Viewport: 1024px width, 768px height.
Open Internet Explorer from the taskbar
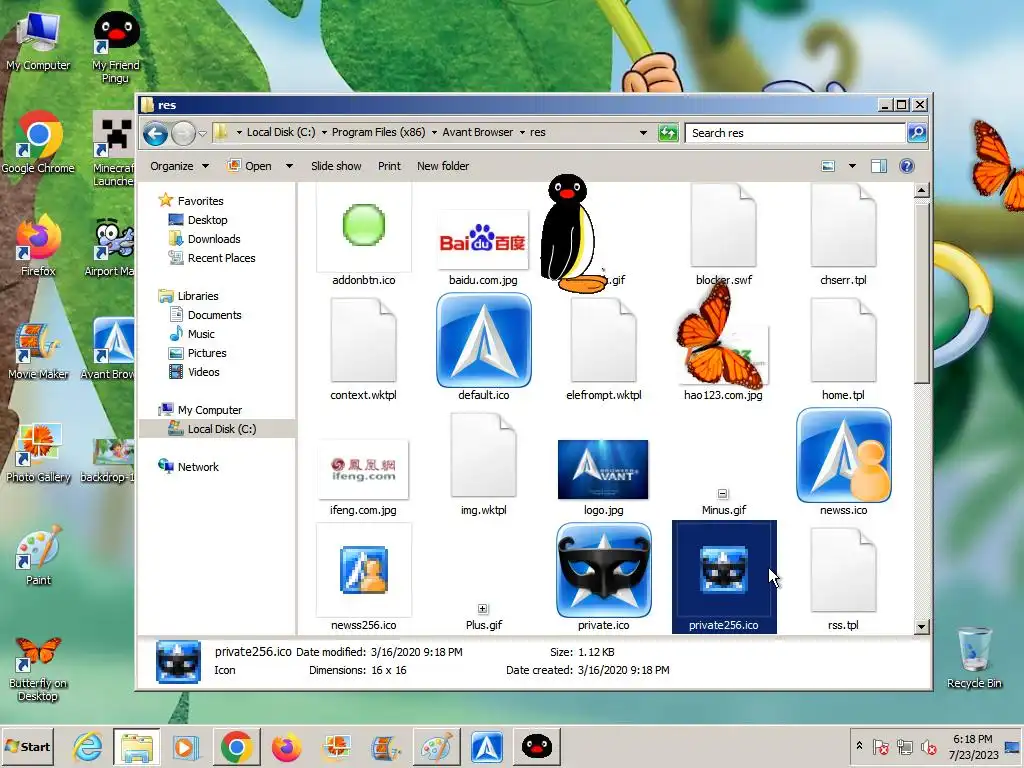tap(88, 746)
